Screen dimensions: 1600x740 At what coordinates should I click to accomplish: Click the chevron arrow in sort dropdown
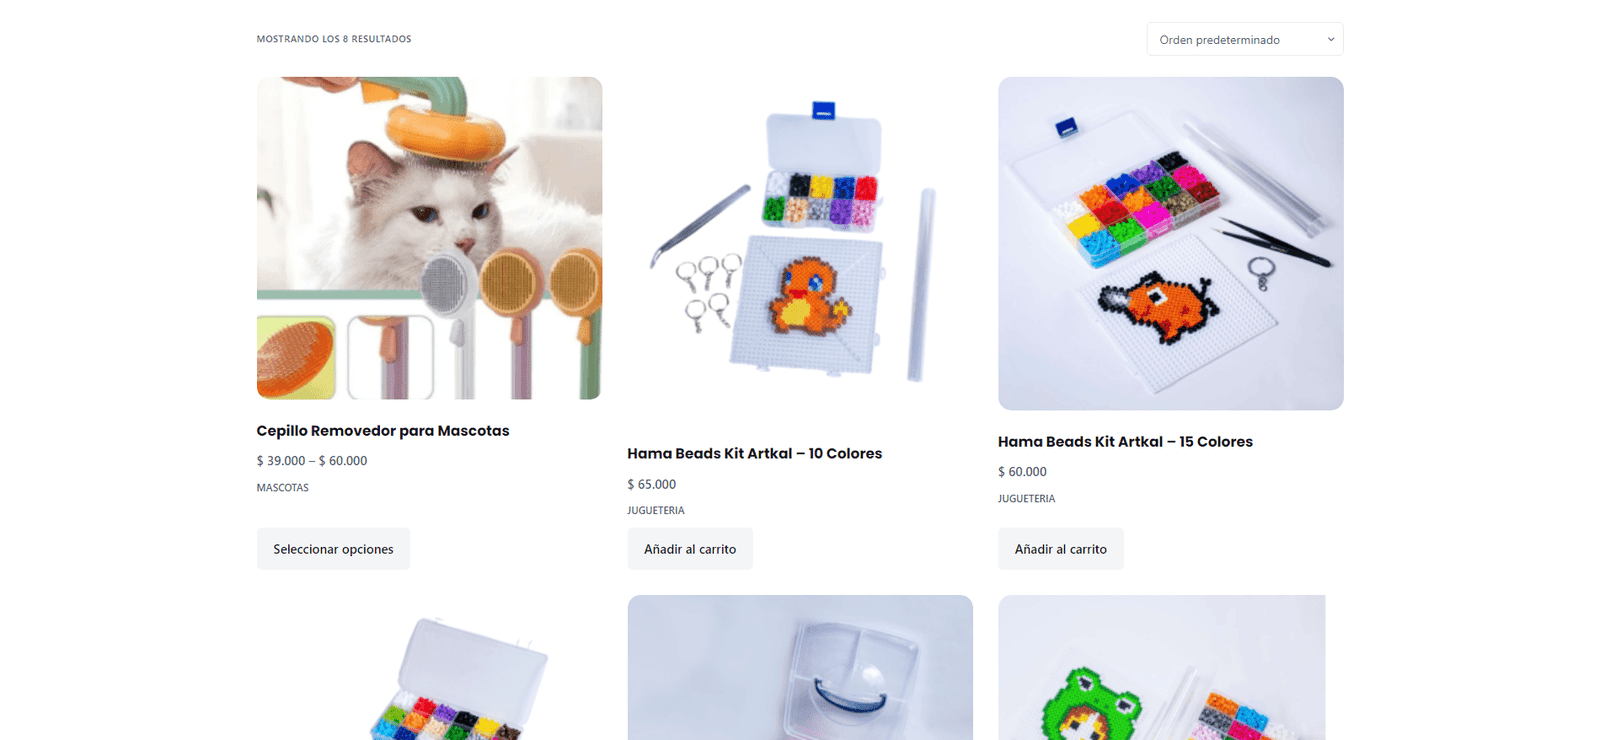1330,40
